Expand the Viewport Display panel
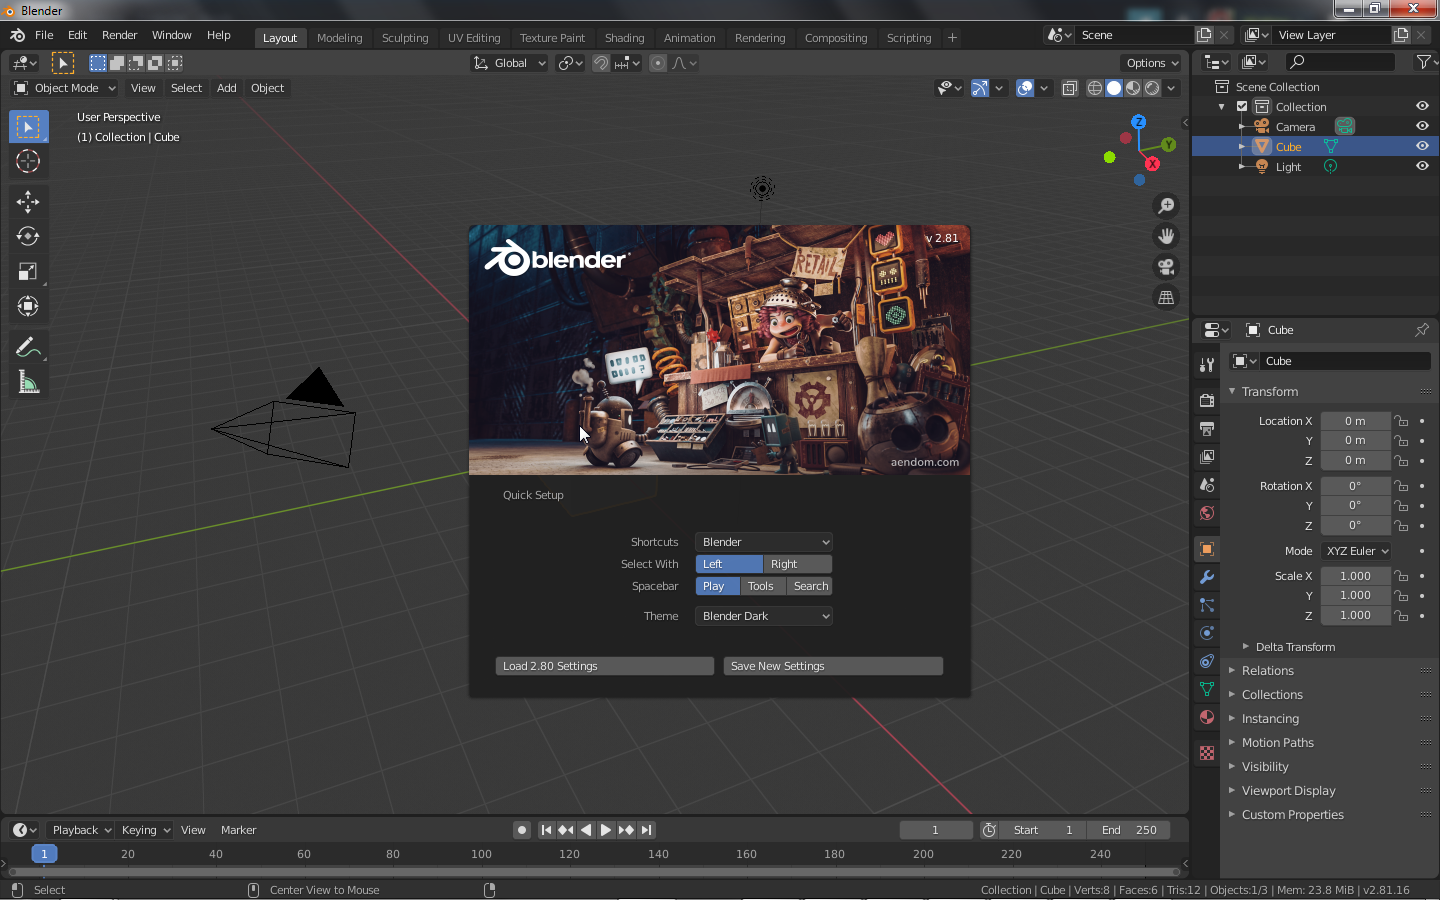 [1289, 791]
